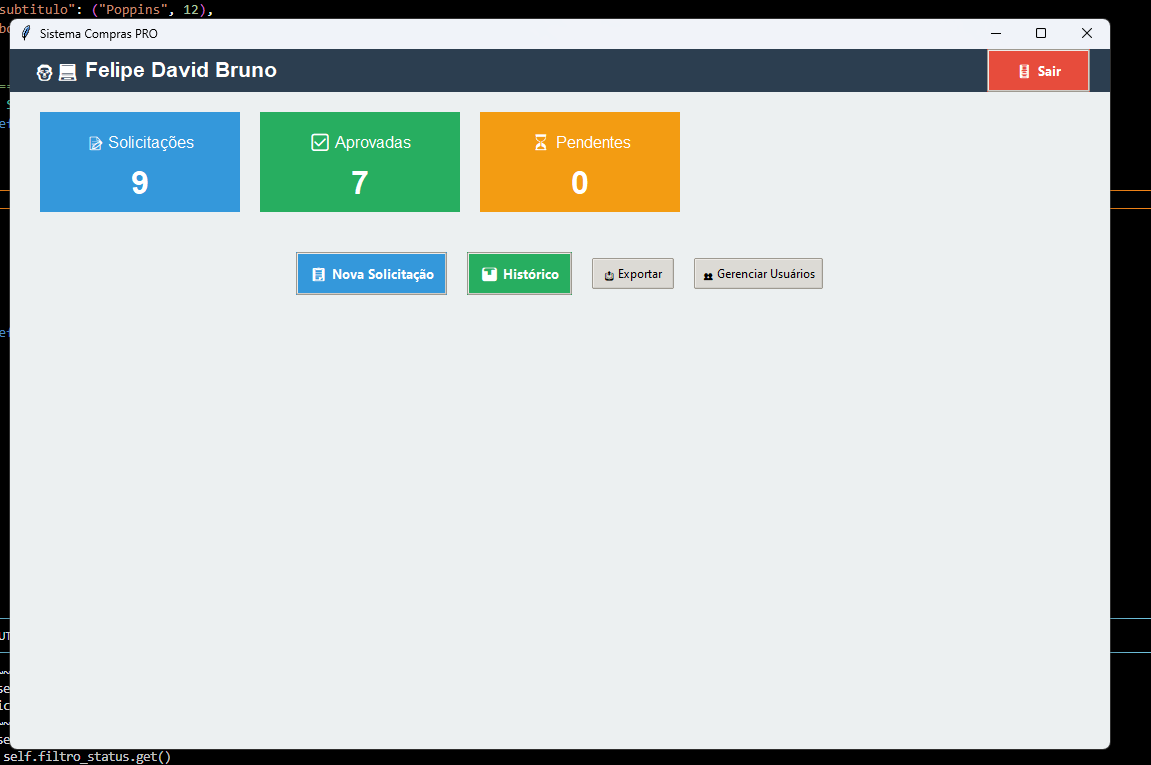Close the Sistema Compras PRO window
Image resolution: width=1151 pixels, height=765 pixels.
(x=1087, y=33)
